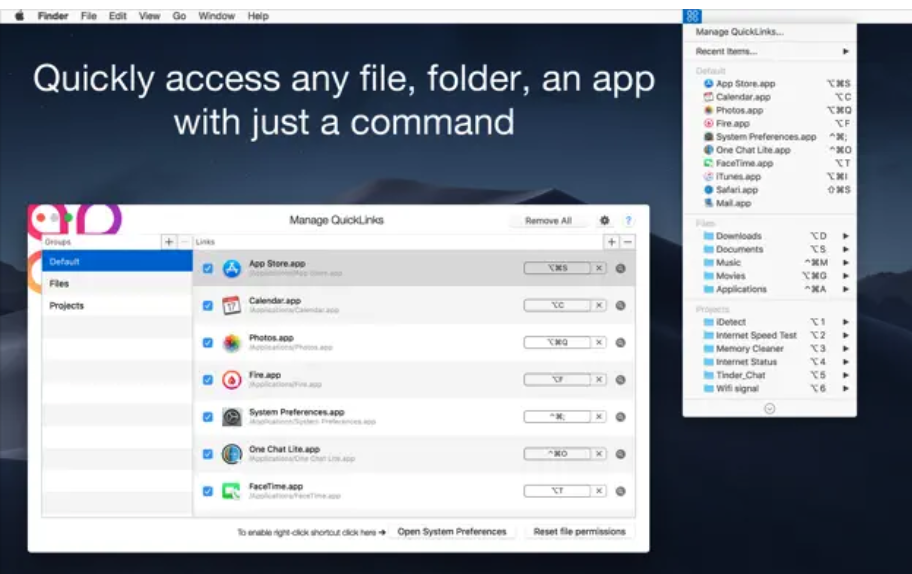Click the Fire.app icon in links list

(x=231, y=380)
